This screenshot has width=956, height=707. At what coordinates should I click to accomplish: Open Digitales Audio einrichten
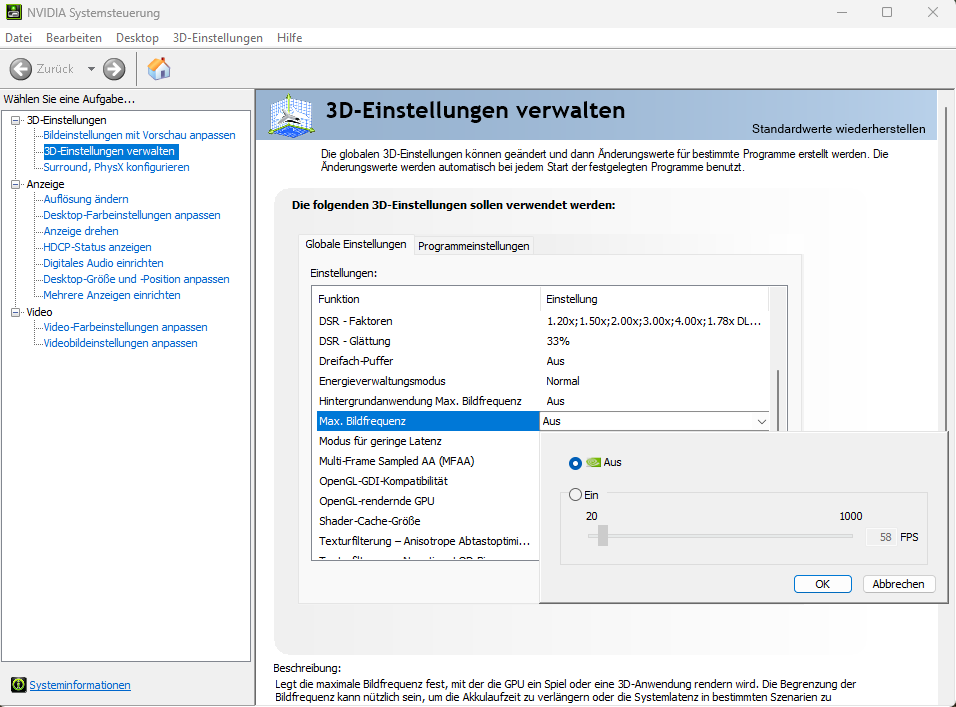tap(104, 263)
